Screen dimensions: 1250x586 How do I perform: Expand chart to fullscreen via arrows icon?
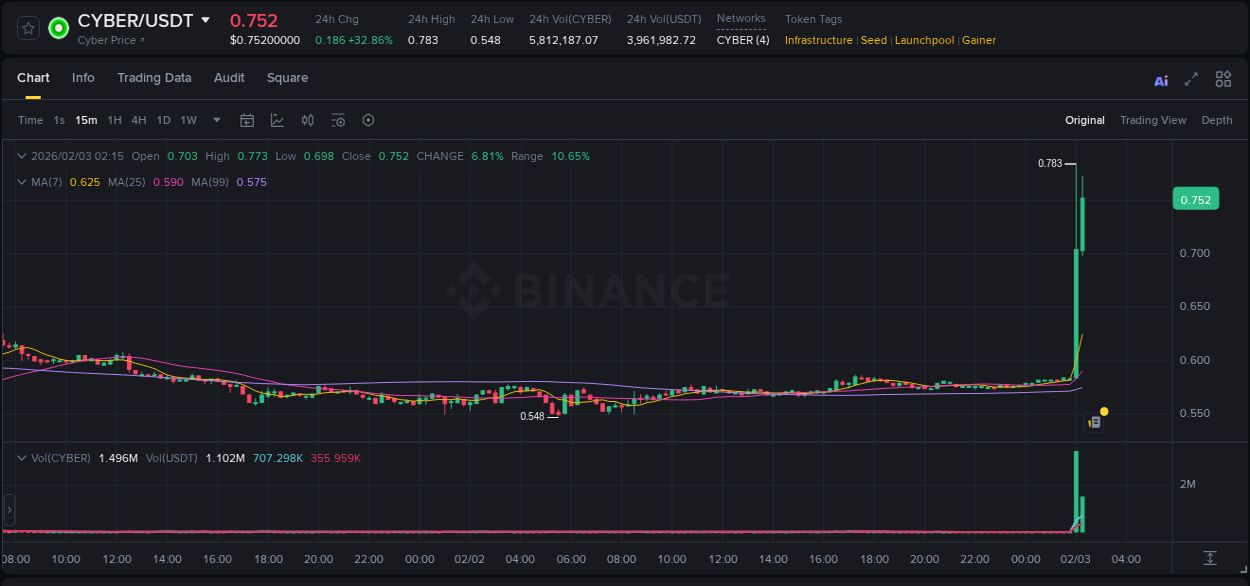(x=1191, y=79)
